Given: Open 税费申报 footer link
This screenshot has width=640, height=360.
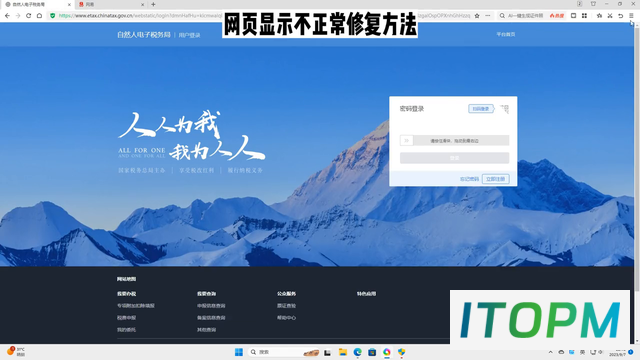Looking at the screenshot, I should click(x=127, y=318).
